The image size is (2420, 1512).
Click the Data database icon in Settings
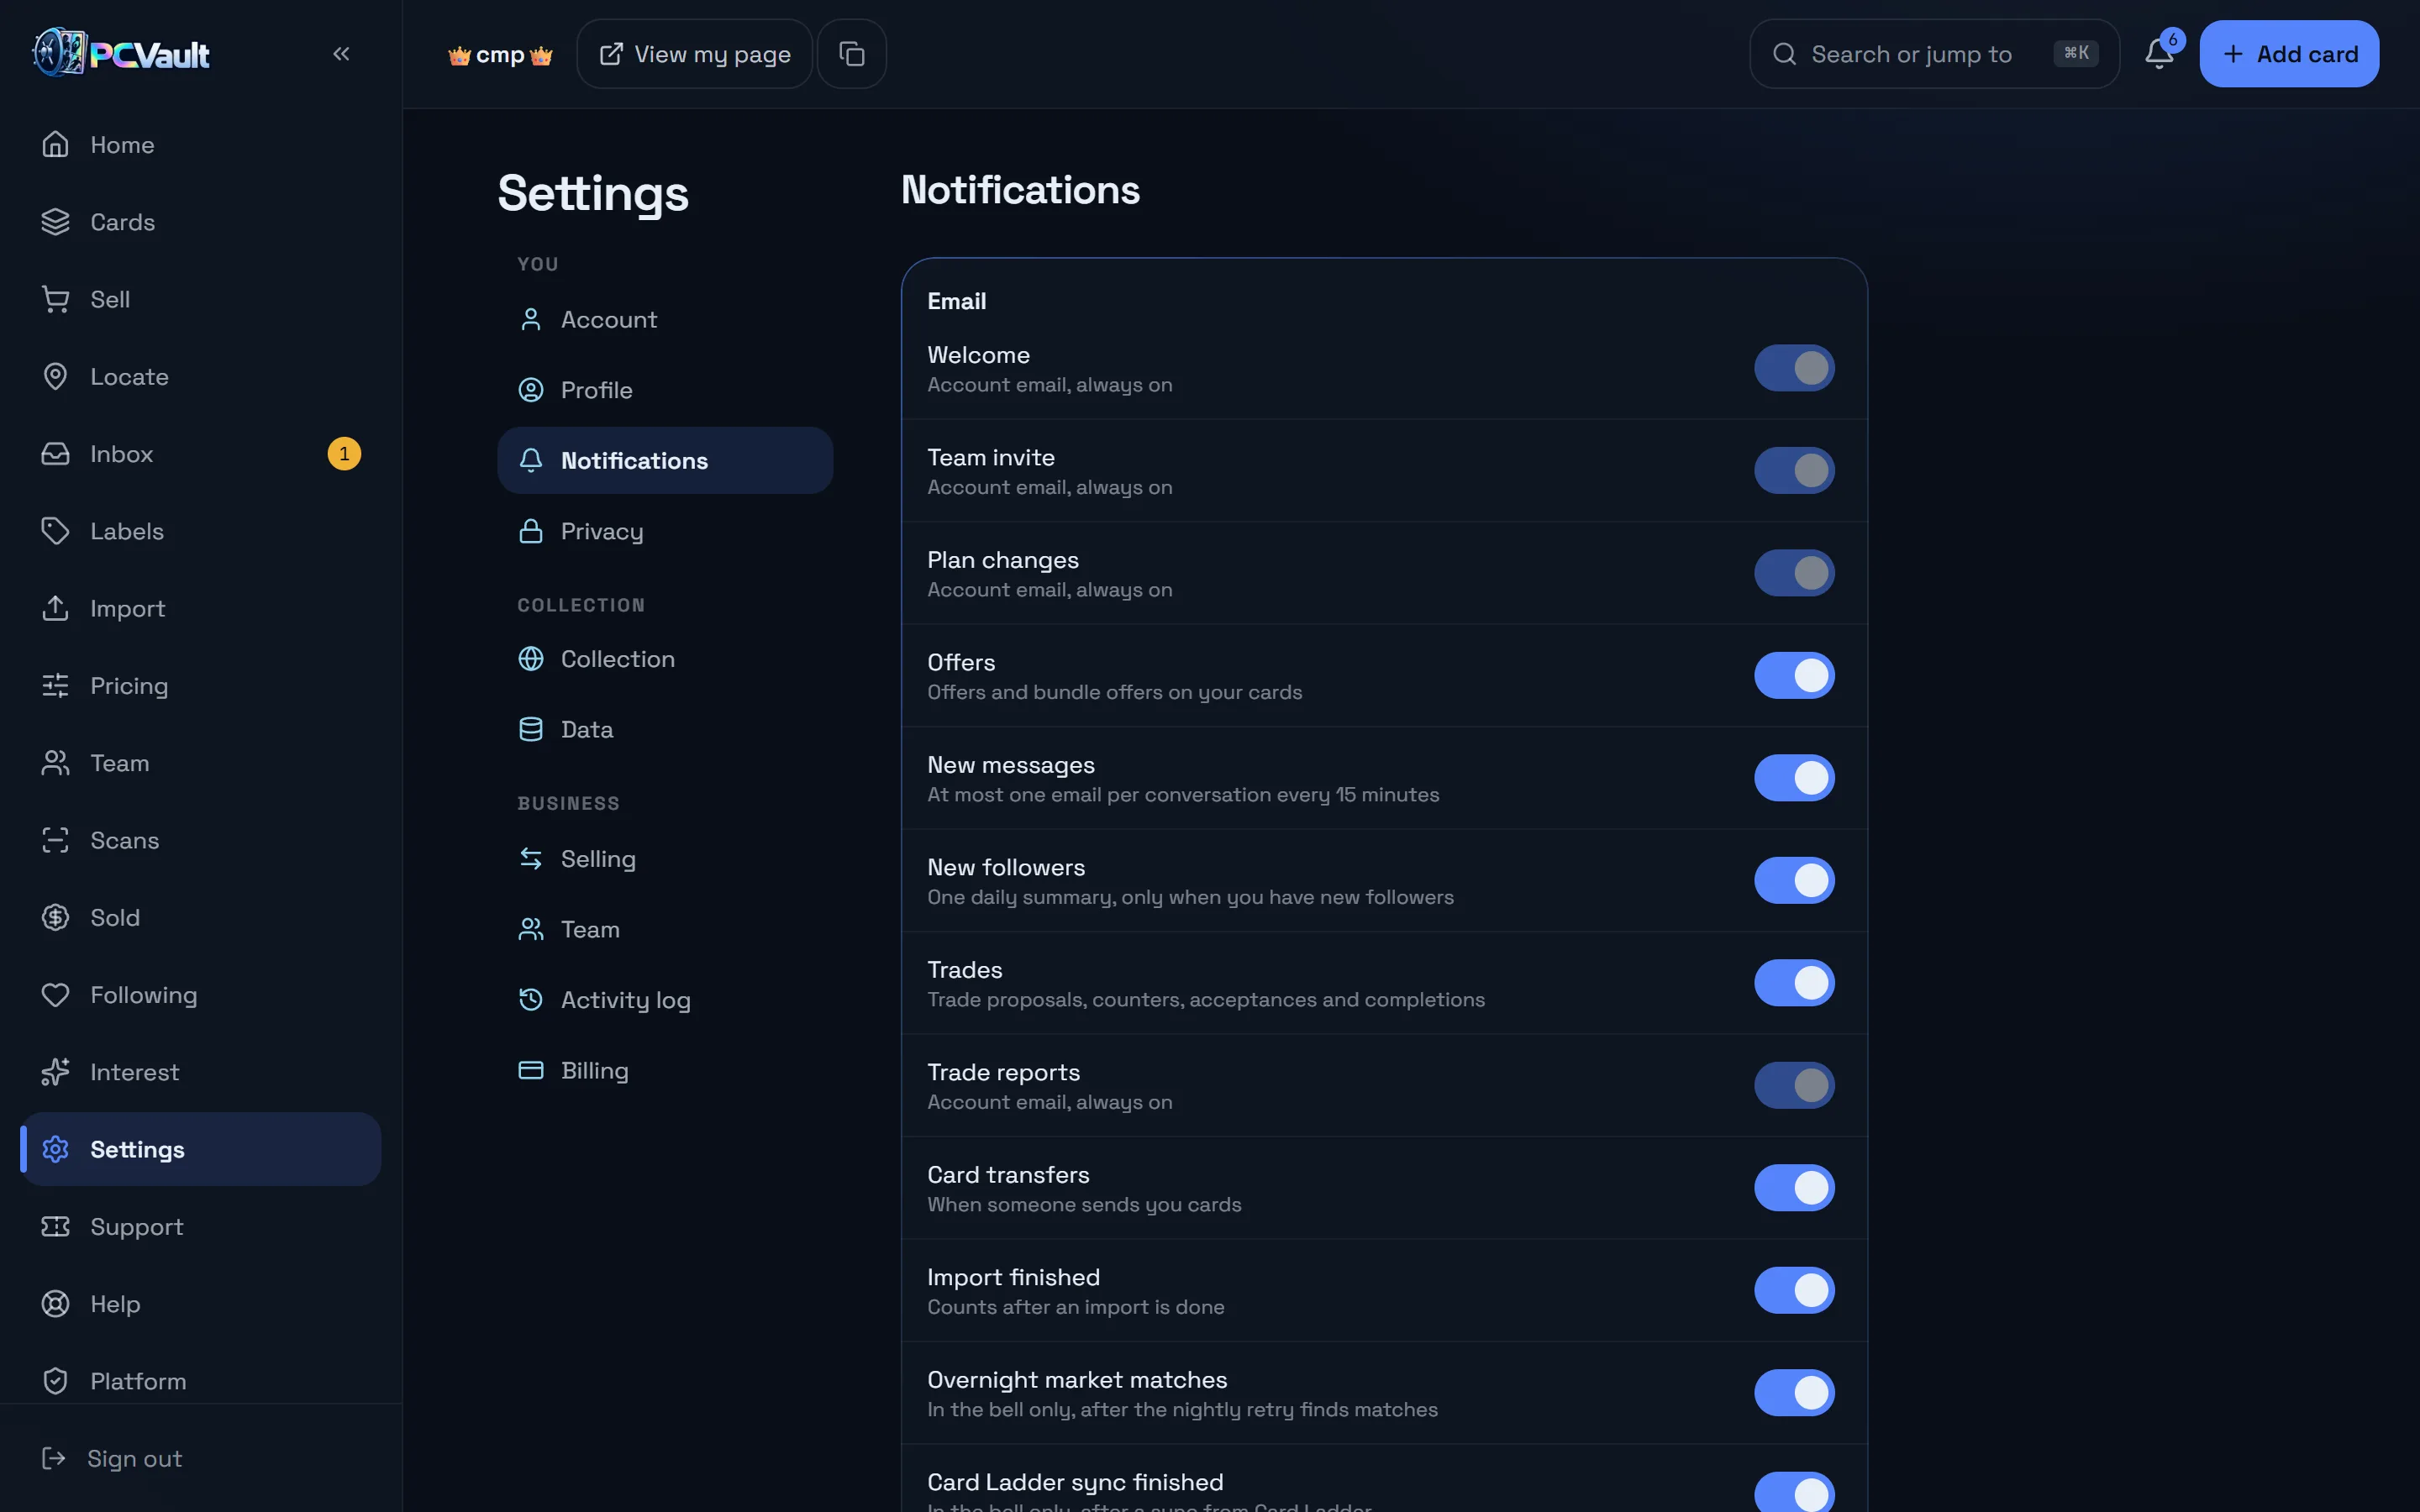pyautogui.click(x=531, y=730)
